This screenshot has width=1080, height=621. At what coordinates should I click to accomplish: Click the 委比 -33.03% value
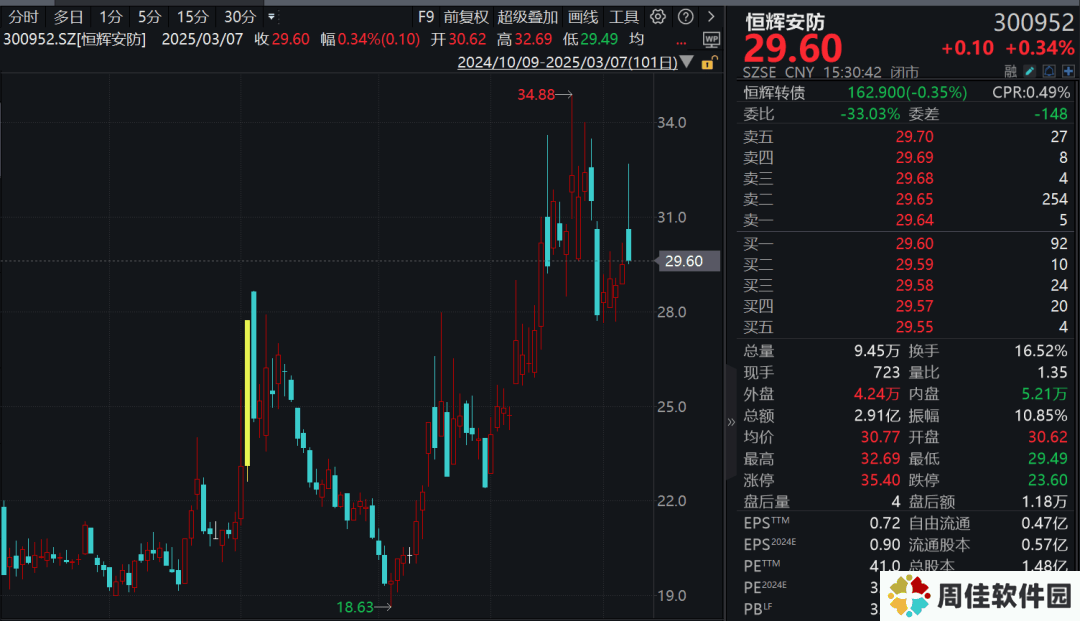(870, 114)
